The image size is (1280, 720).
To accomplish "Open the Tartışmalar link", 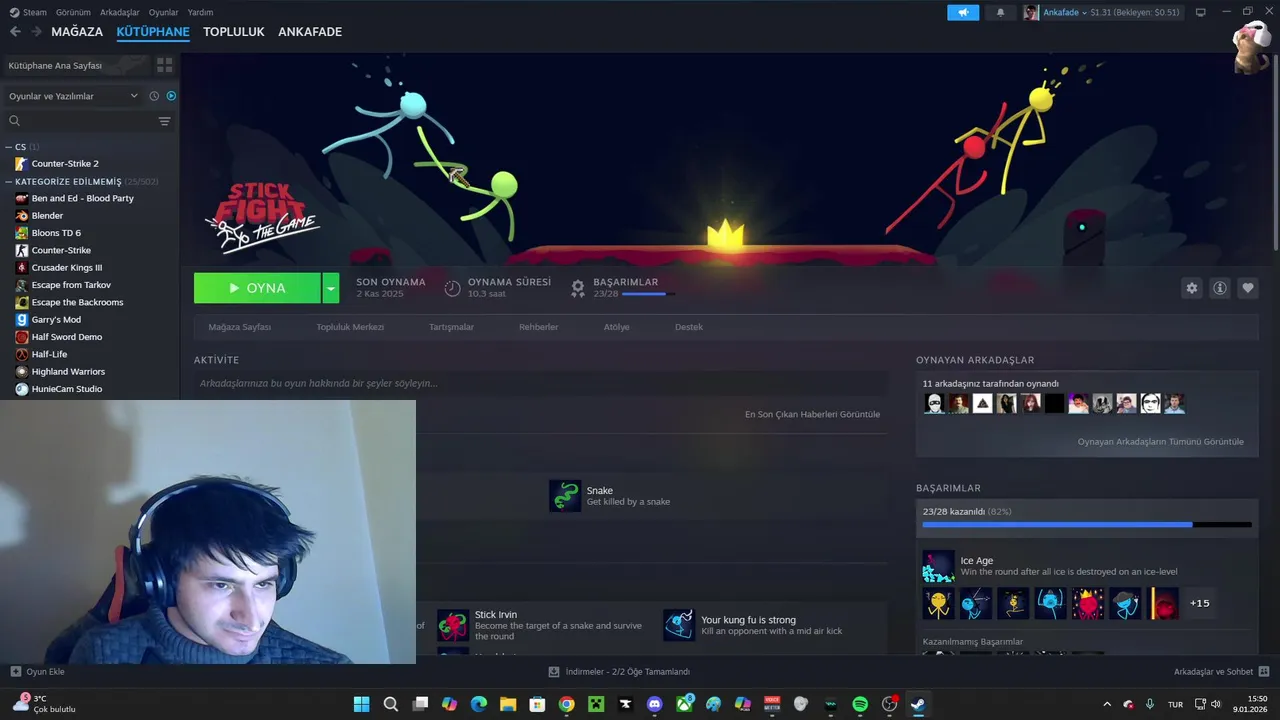I will (451, 327).
